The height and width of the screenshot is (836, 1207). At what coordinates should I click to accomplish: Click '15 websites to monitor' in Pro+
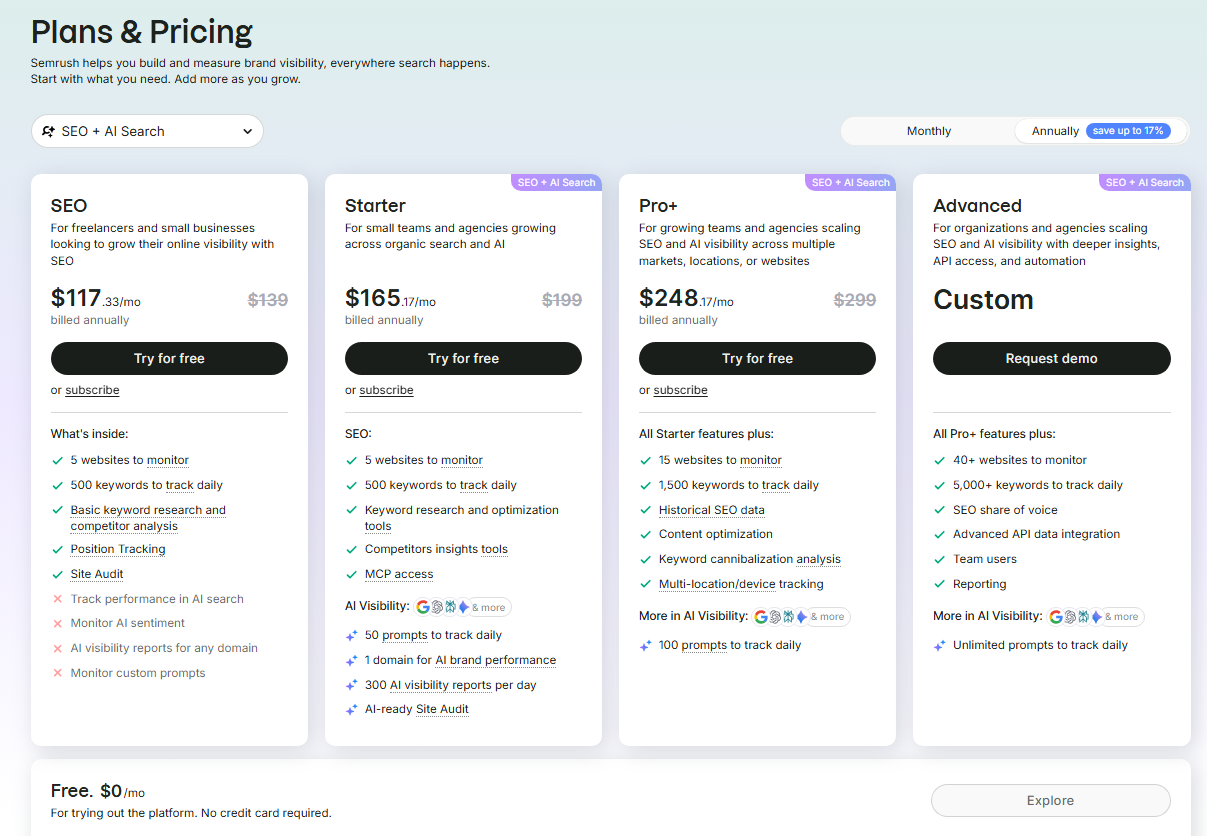point(720,460)
